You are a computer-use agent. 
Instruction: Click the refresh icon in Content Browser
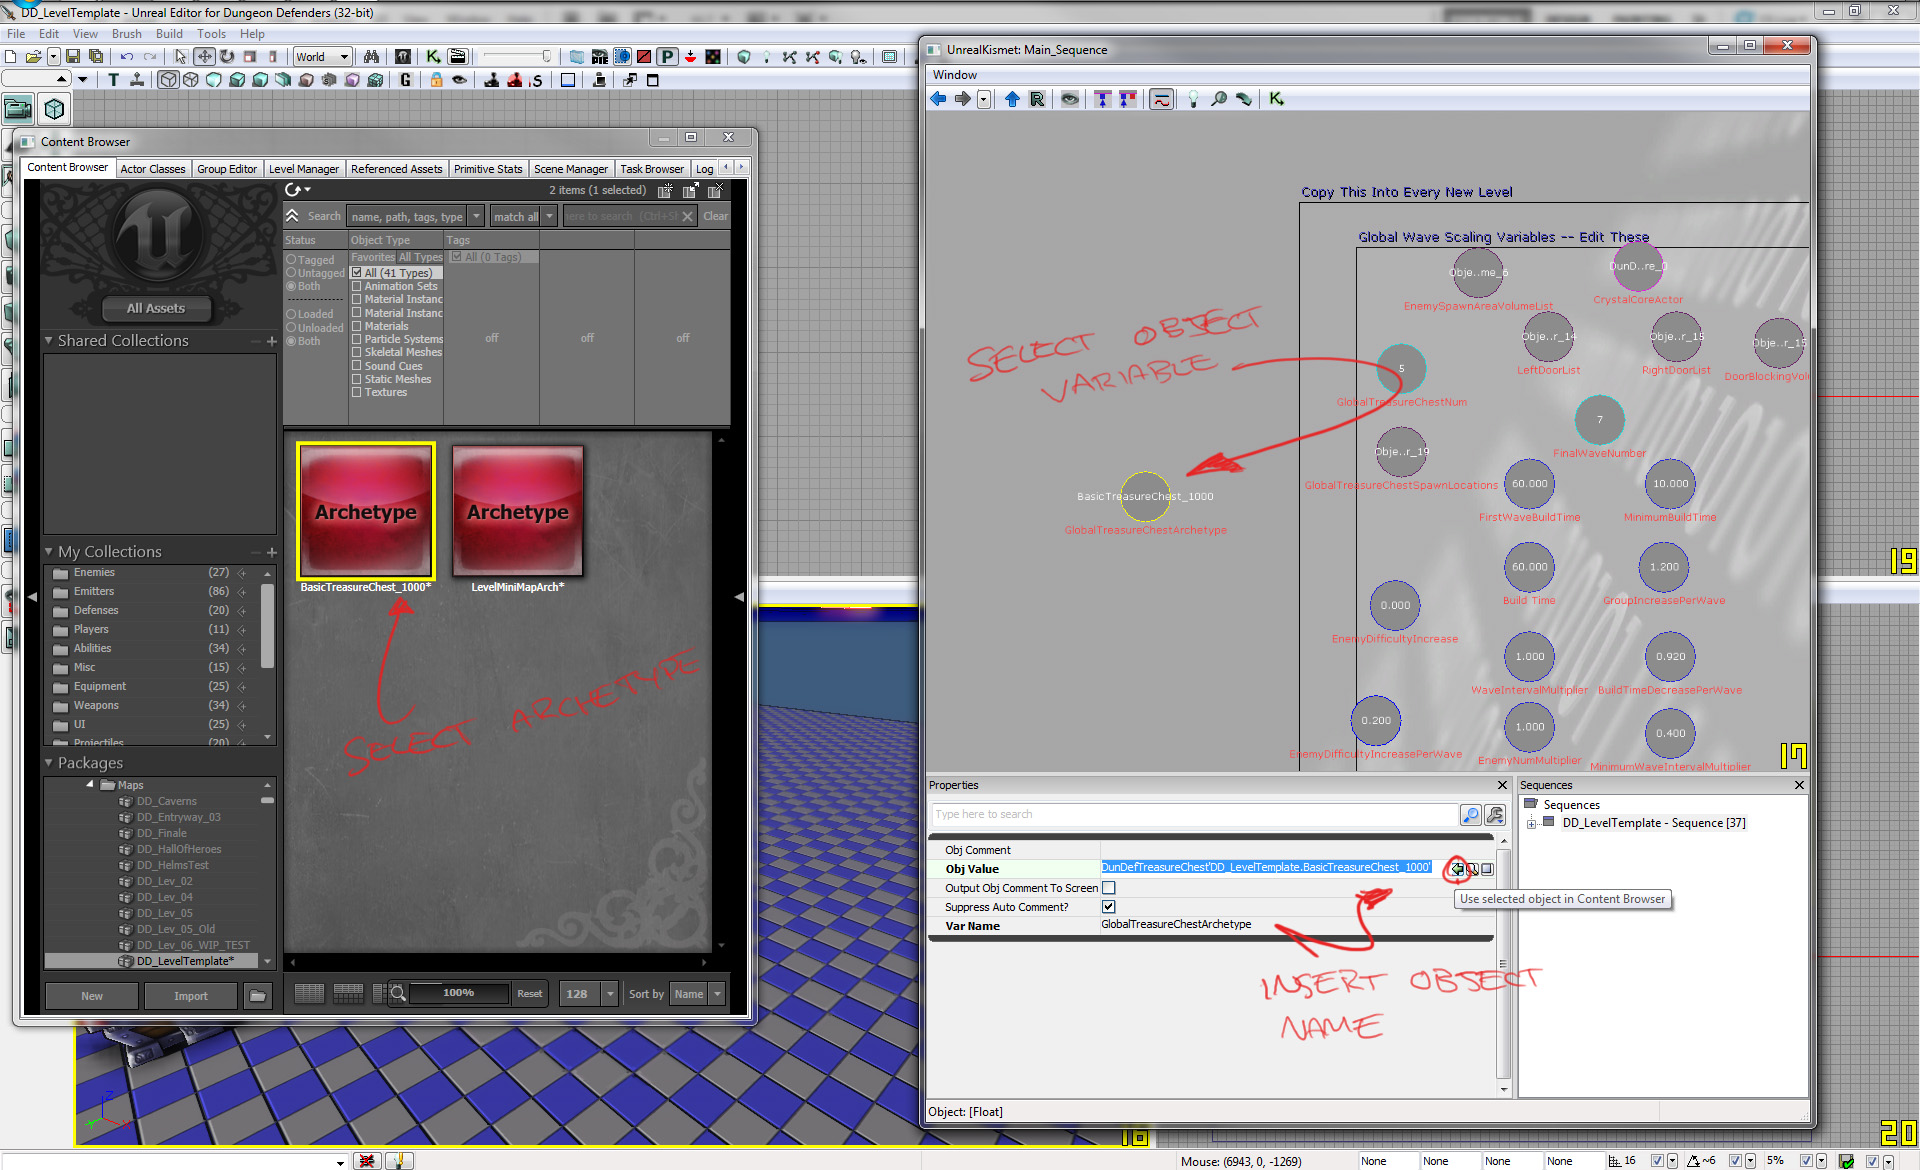[293, 190]
